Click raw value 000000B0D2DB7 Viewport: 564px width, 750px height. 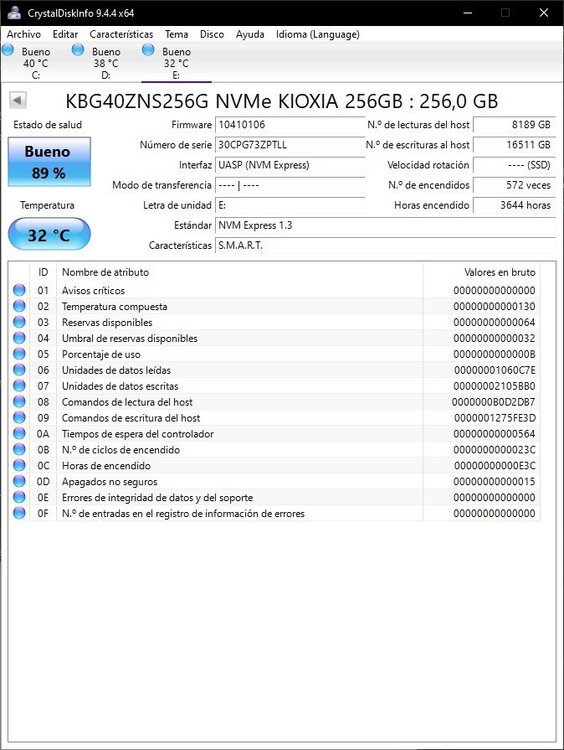[x=494, y=402]
